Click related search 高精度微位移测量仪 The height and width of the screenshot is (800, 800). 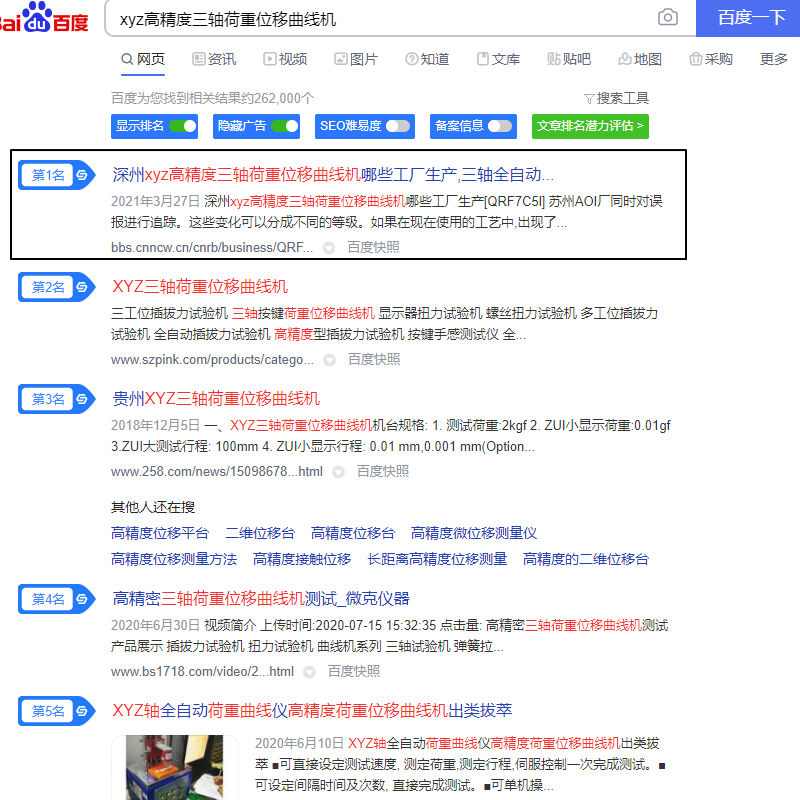click(x=474, y=533)
